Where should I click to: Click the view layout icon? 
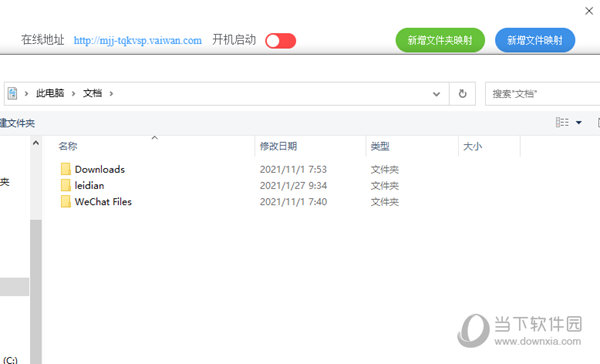562,122
